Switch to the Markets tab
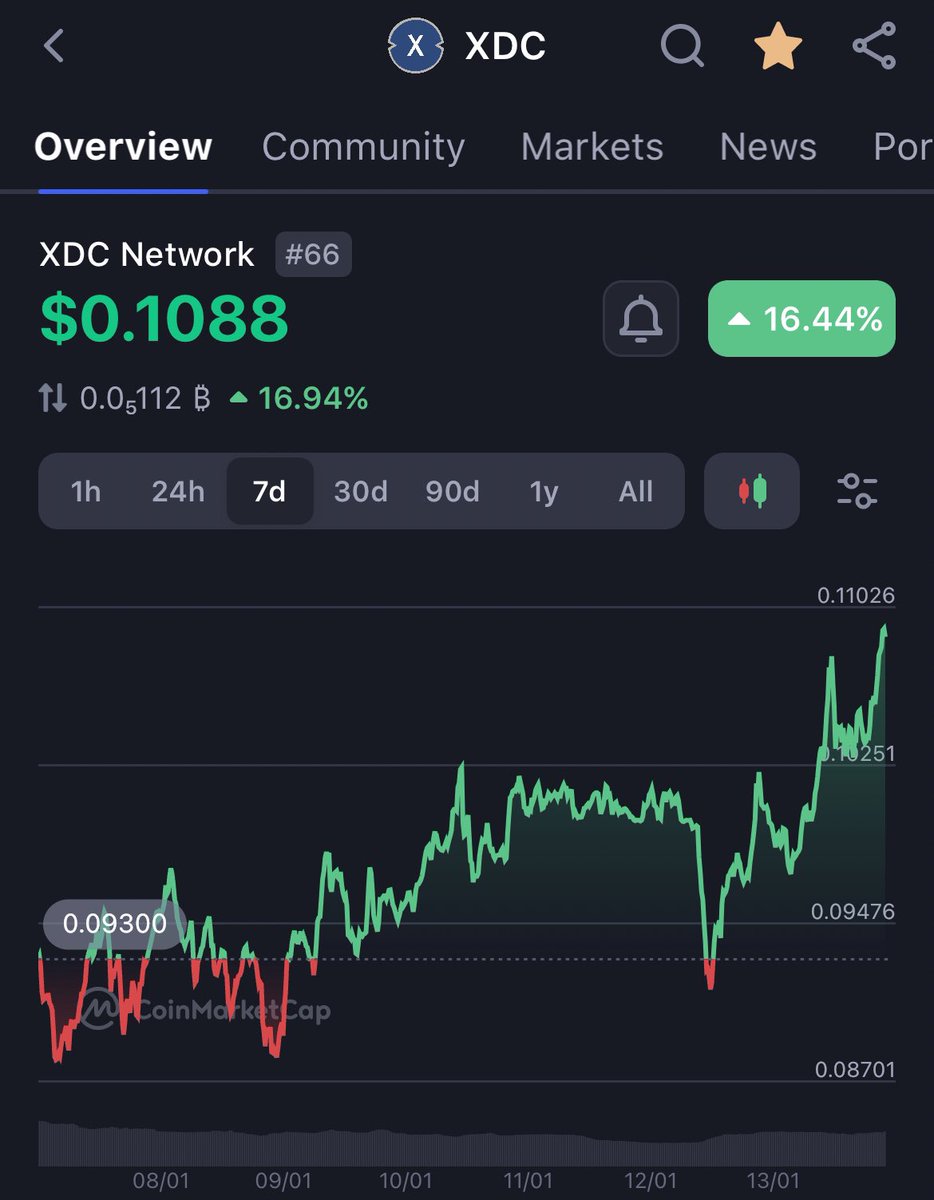This screenshot has width=934, height=1200. click(592, 147)
